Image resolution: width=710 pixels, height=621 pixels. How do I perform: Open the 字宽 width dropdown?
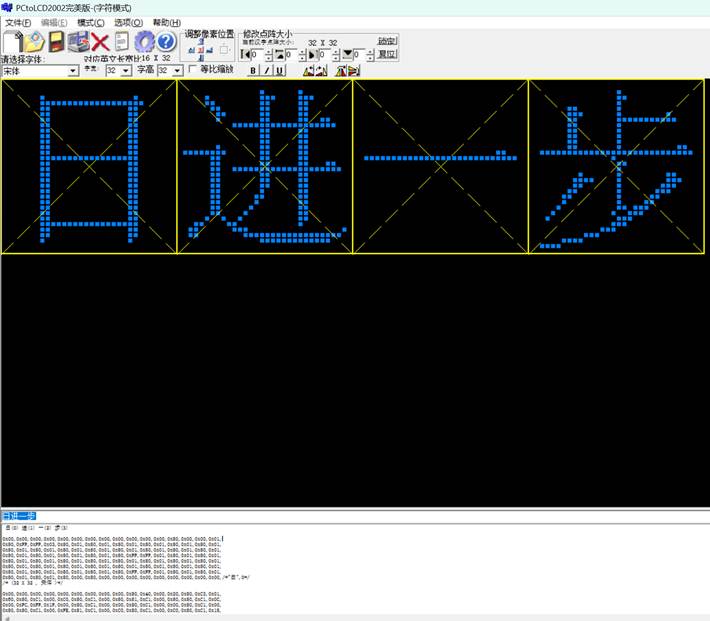tap(125, 71)
